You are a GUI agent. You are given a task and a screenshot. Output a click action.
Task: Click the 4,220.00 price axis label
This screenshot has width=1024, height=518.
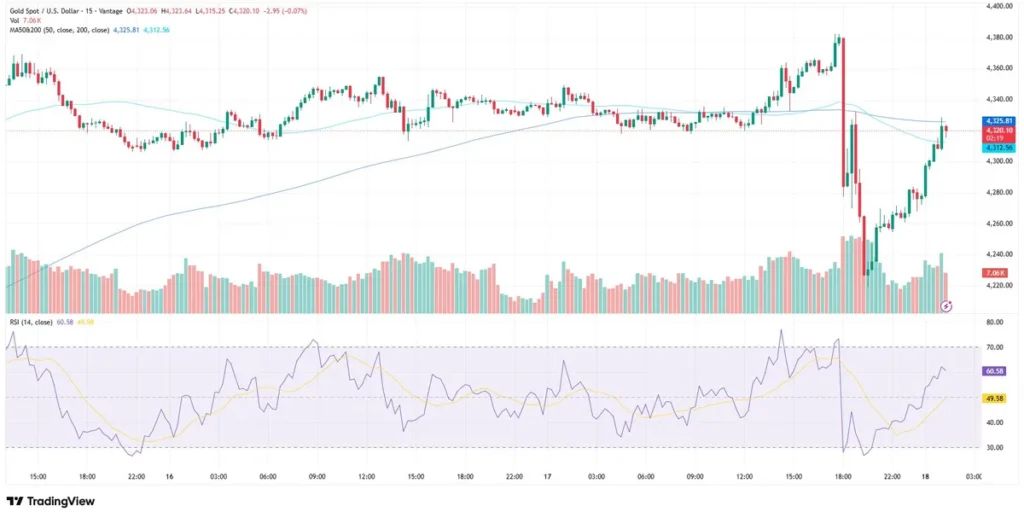(999, 285)
